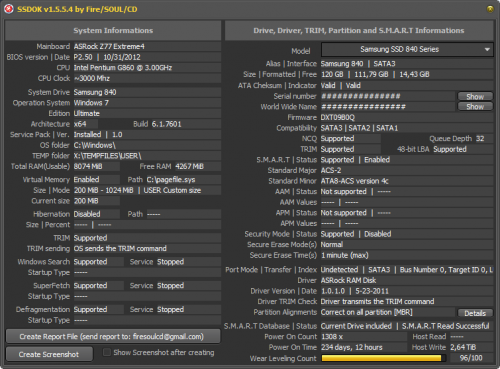Image resolution: width=500 pixels, height=369 pixels.
Task: Click the Build 6.1.7601 value
Action: pyautogui.click(x=166, y=124)
